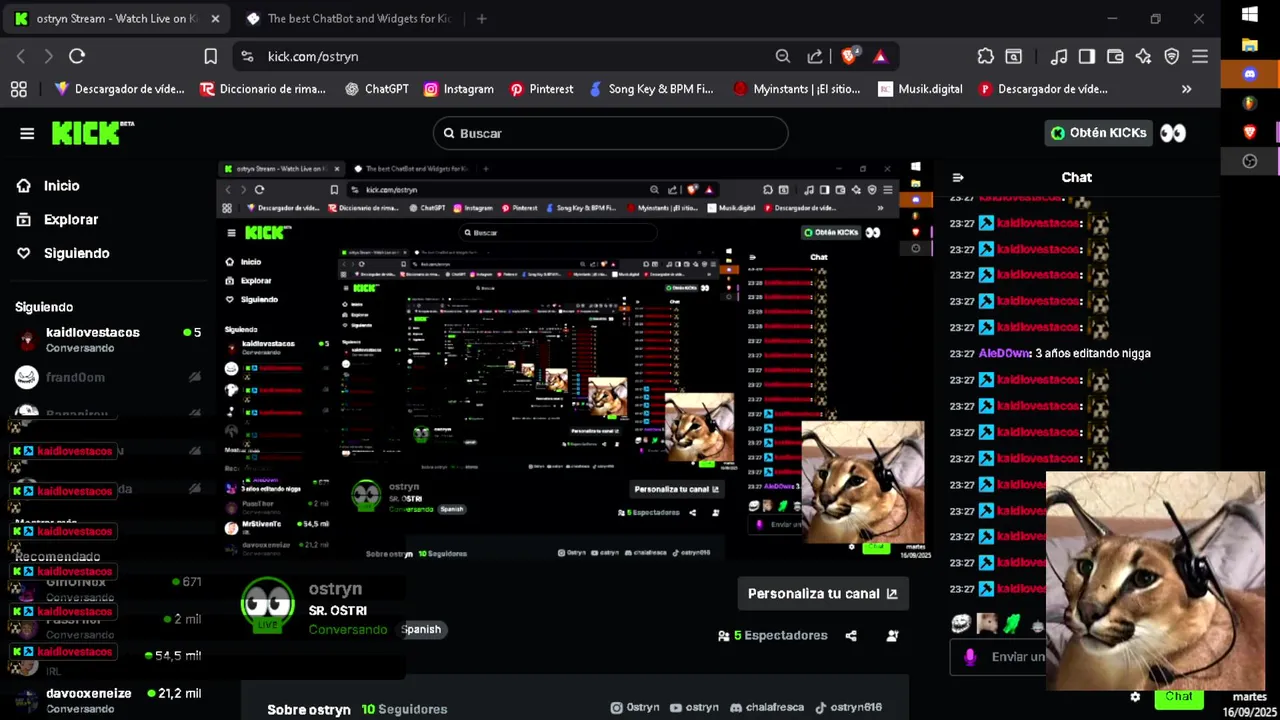Open Diccionario de rima bookmark
Viewport: 1280px width, 720px height.
(x=263, y=89)
